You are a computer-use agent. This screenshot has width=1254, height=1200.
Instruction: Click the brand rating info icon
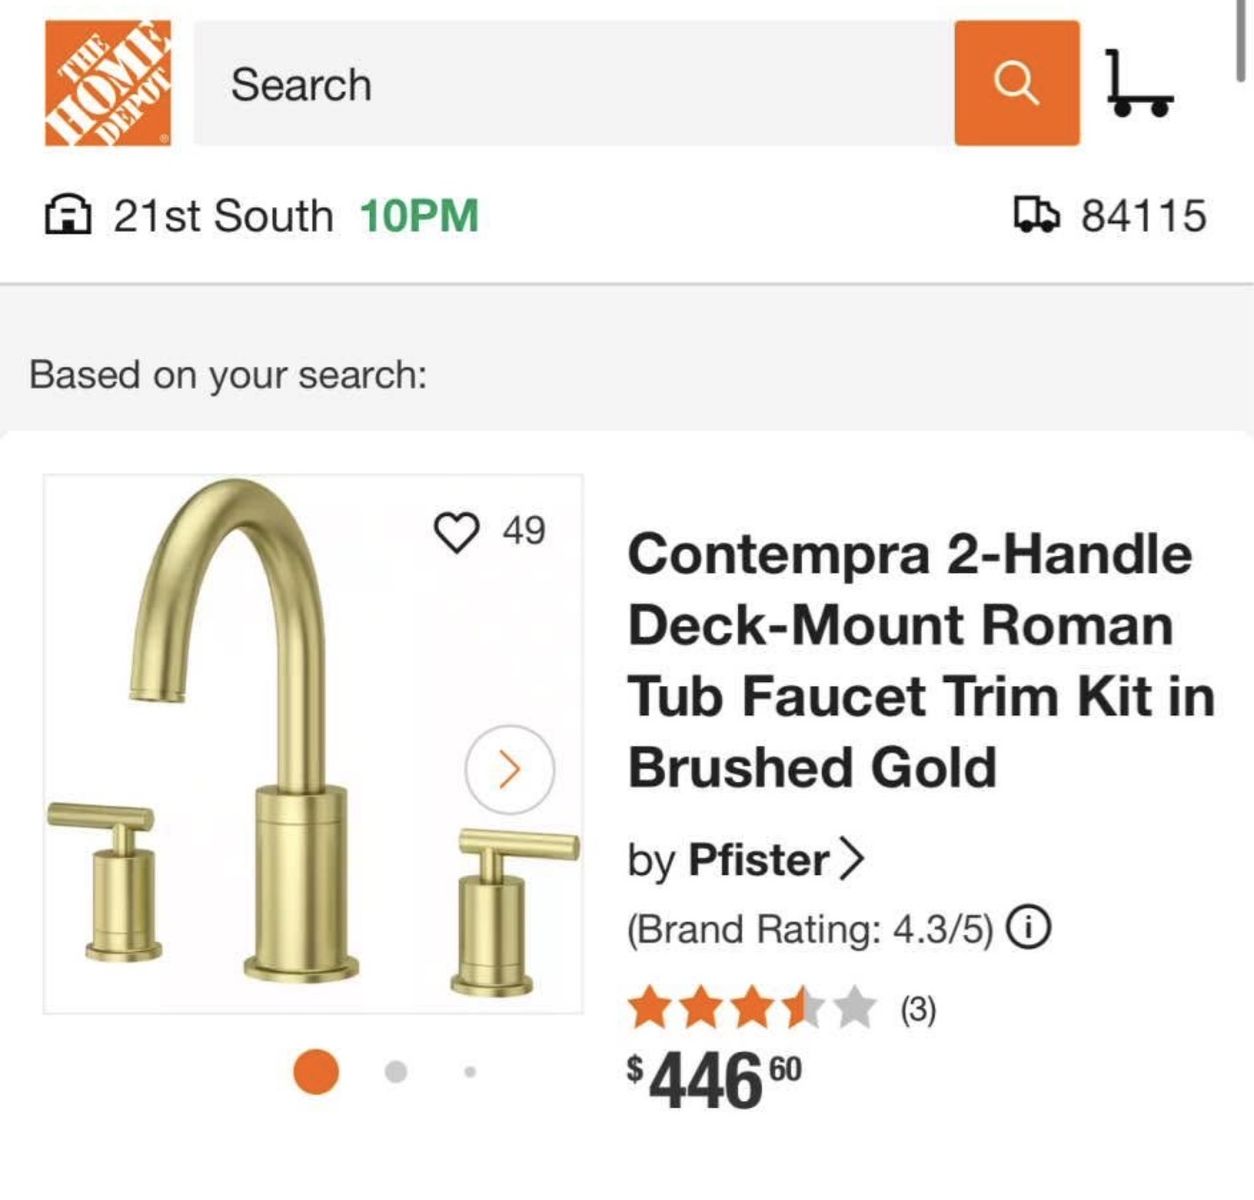tap(1027, 928)
